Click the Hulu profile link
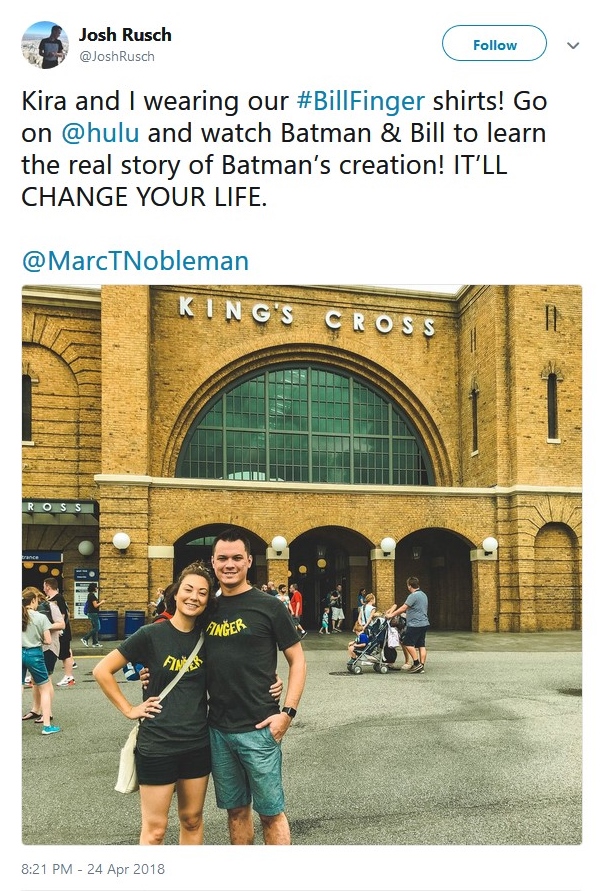Viewport: 606px width, 891px height. (x=100, y=126)
